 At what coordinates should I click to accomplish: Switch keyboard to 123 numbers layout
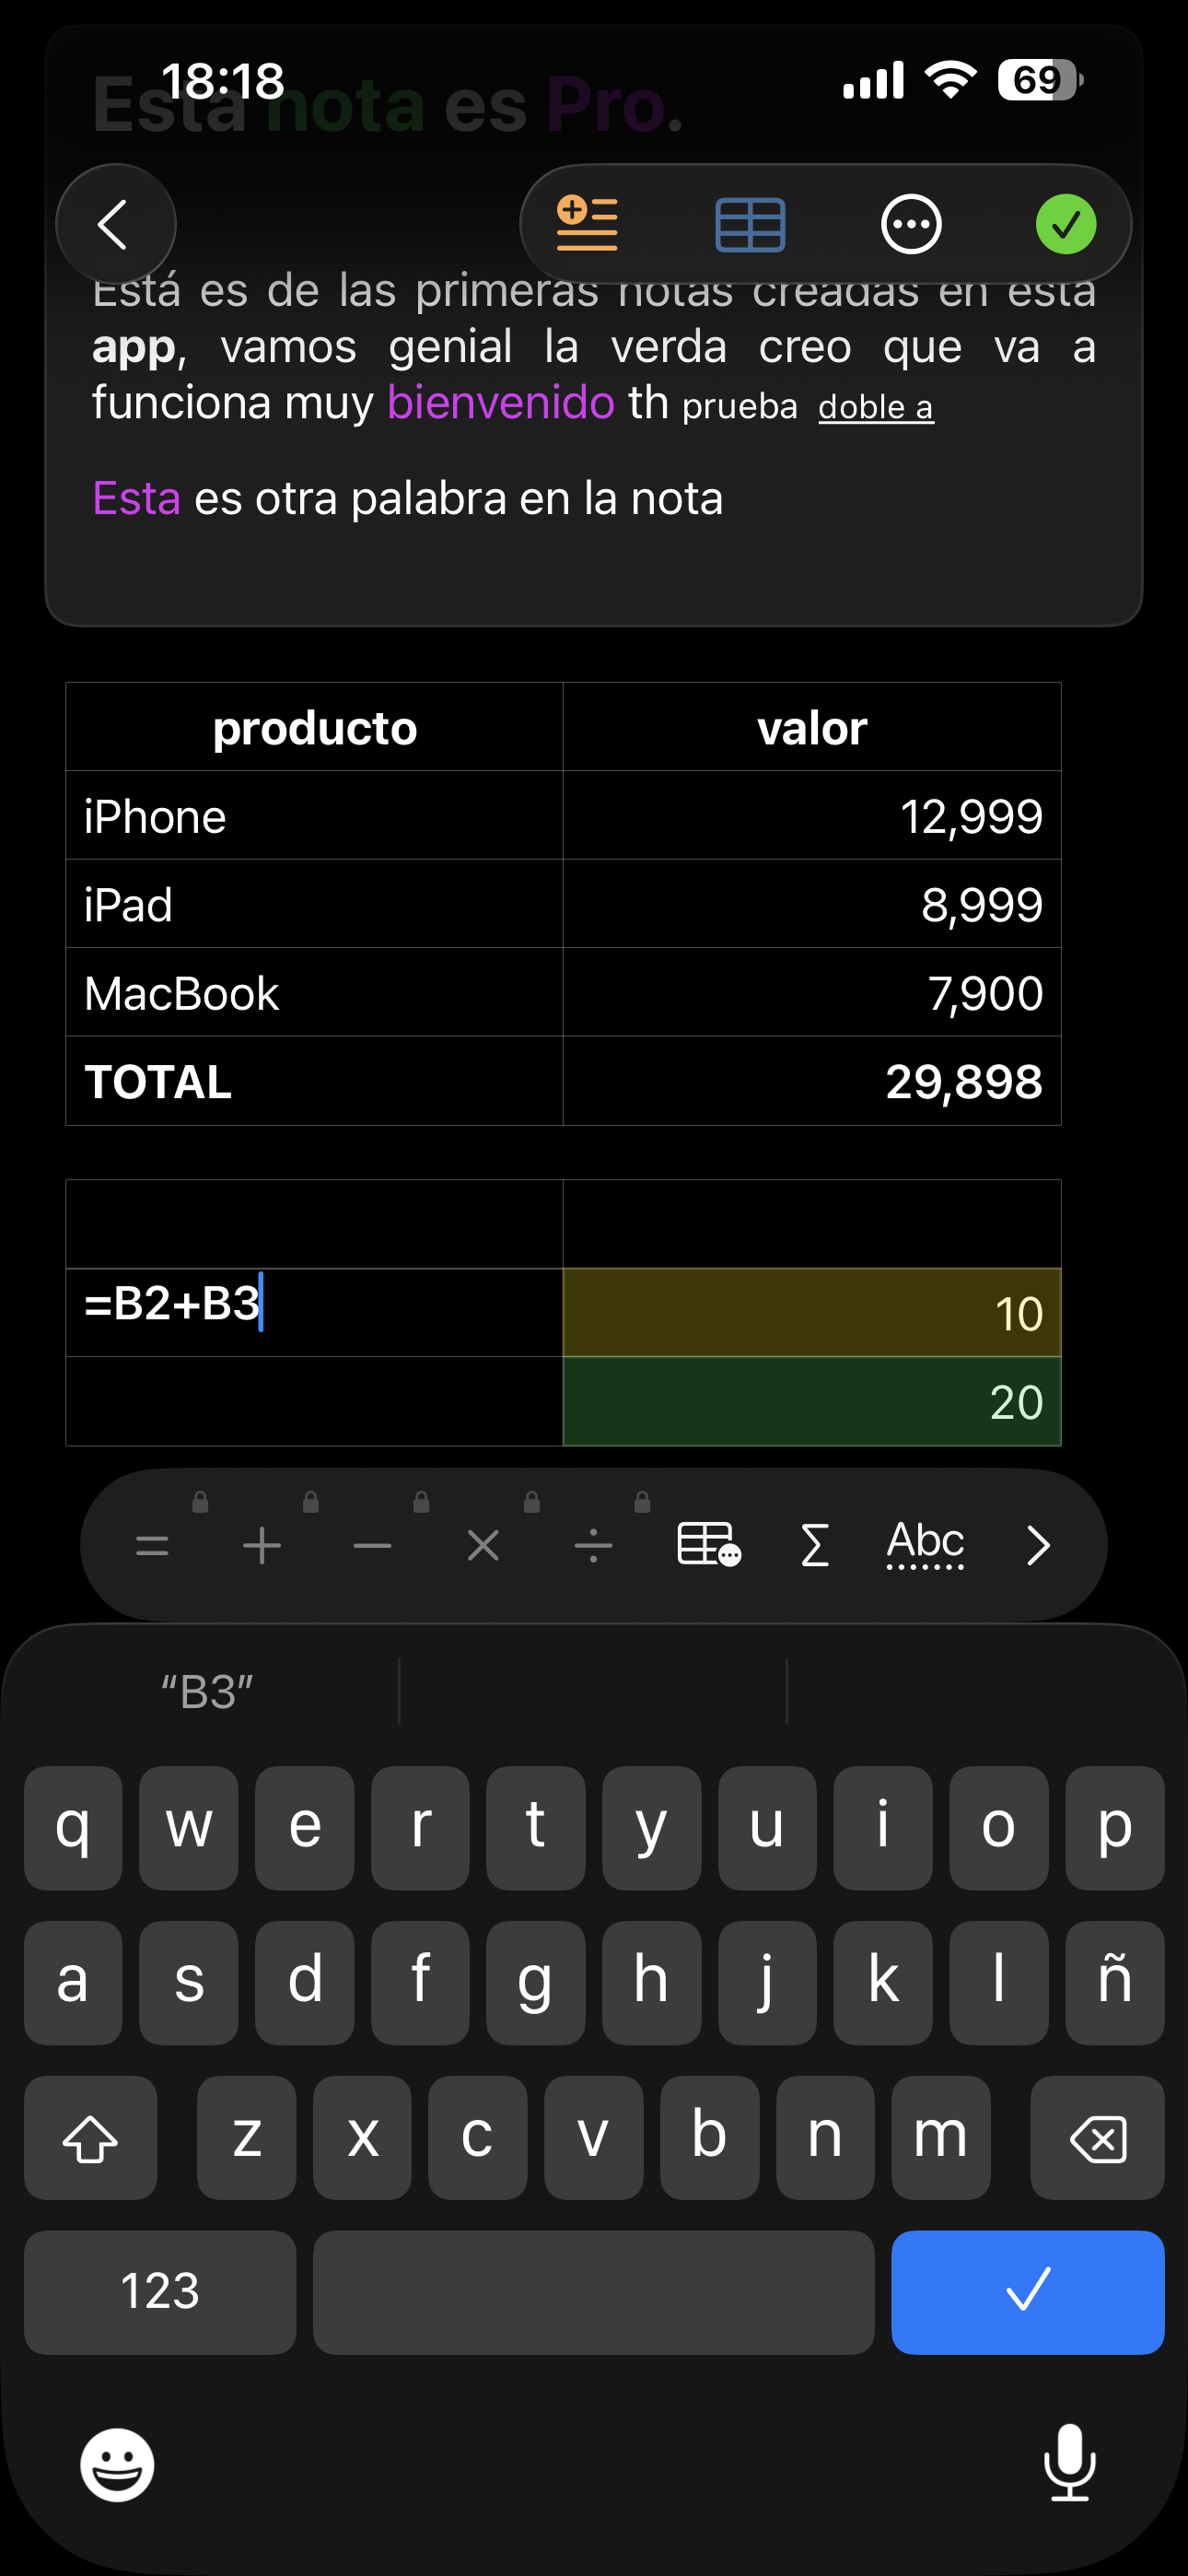(x=160, y=2291)
